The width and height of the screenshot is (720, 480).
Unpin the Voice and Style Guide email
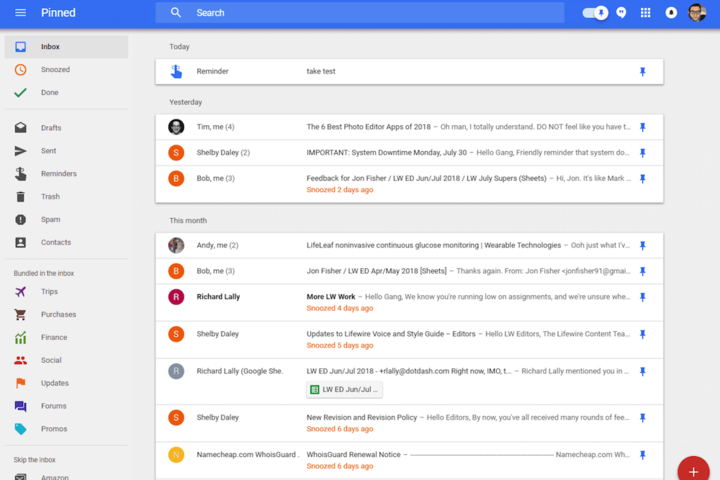point(642,334)
